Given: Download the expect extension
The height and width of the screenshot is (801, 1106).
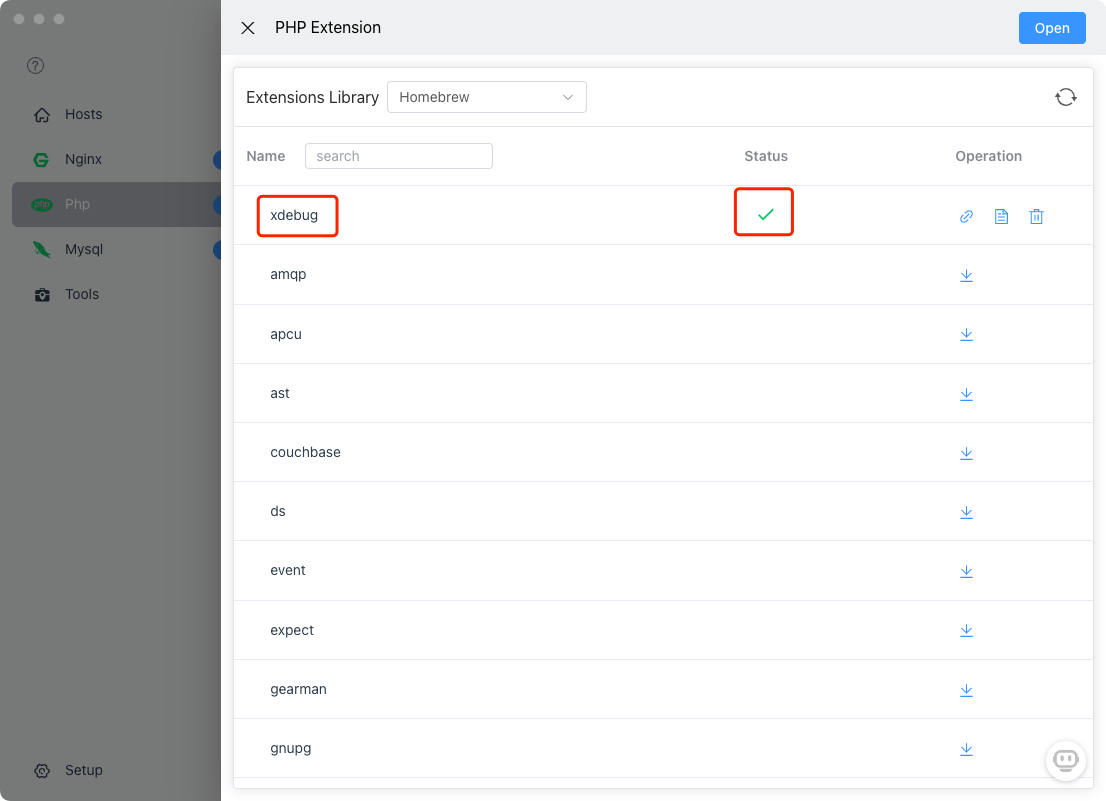Looking at the screenshot, I should click(966, 630).
